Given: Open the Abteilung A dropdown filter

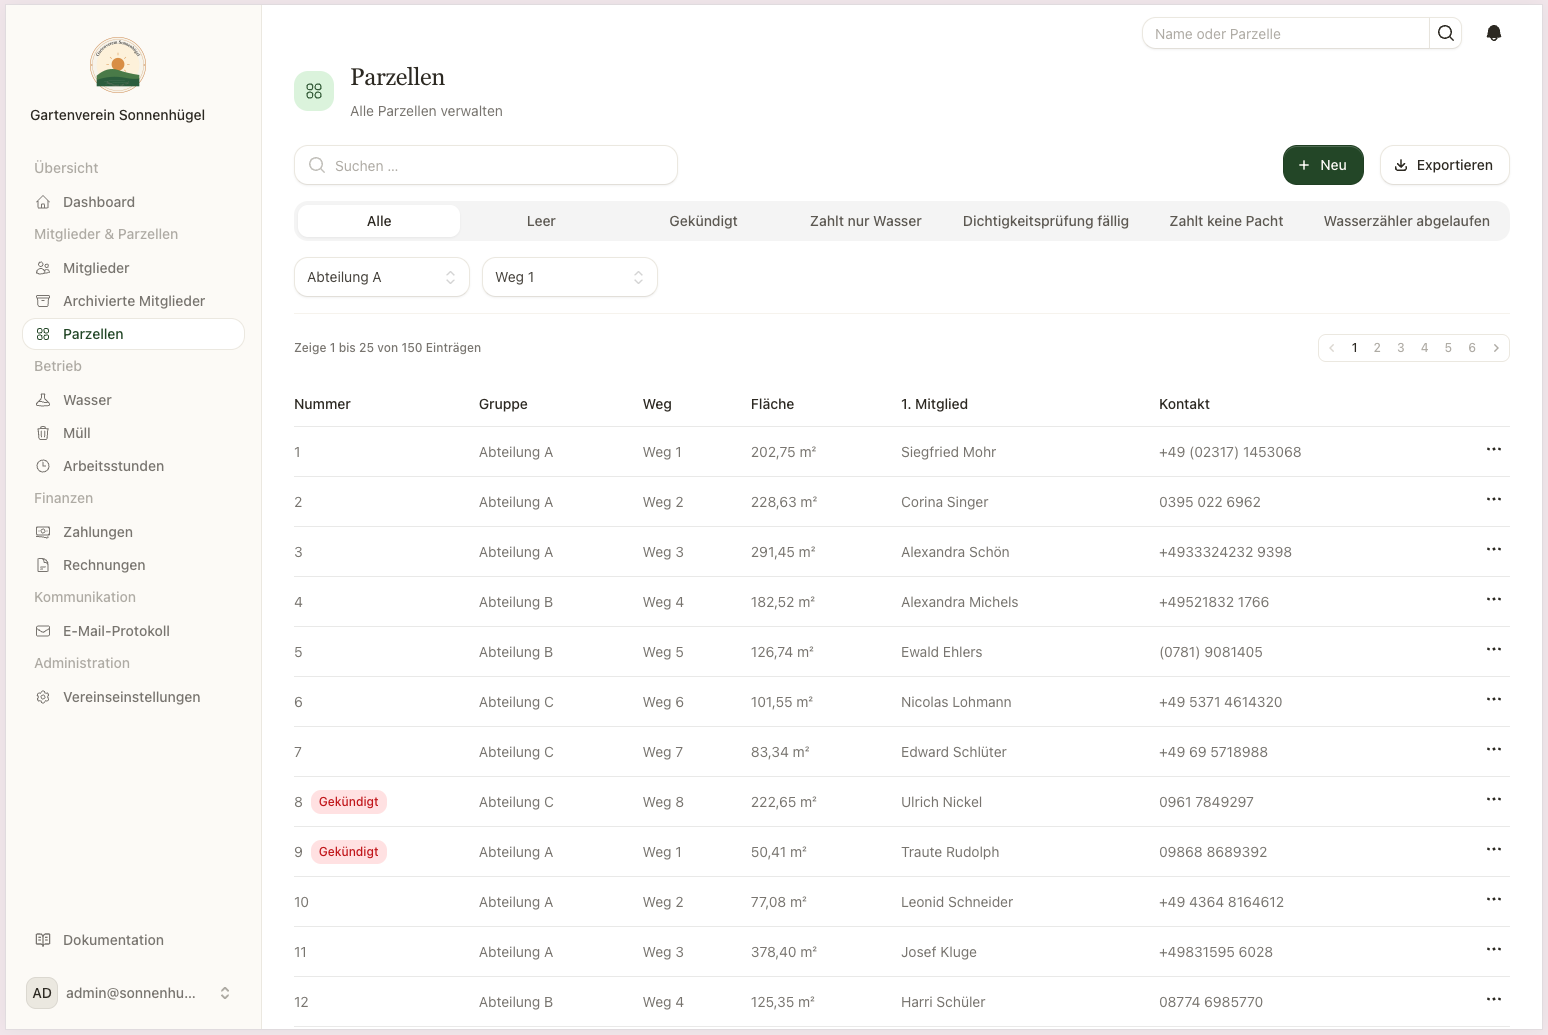Looking at the screenshot, I should [382, 277].
